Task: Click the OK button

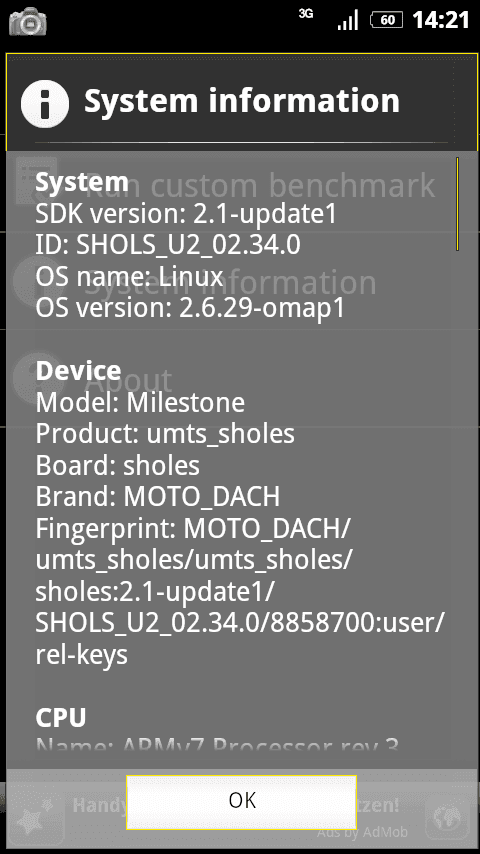Action: (x=241, y=802)
